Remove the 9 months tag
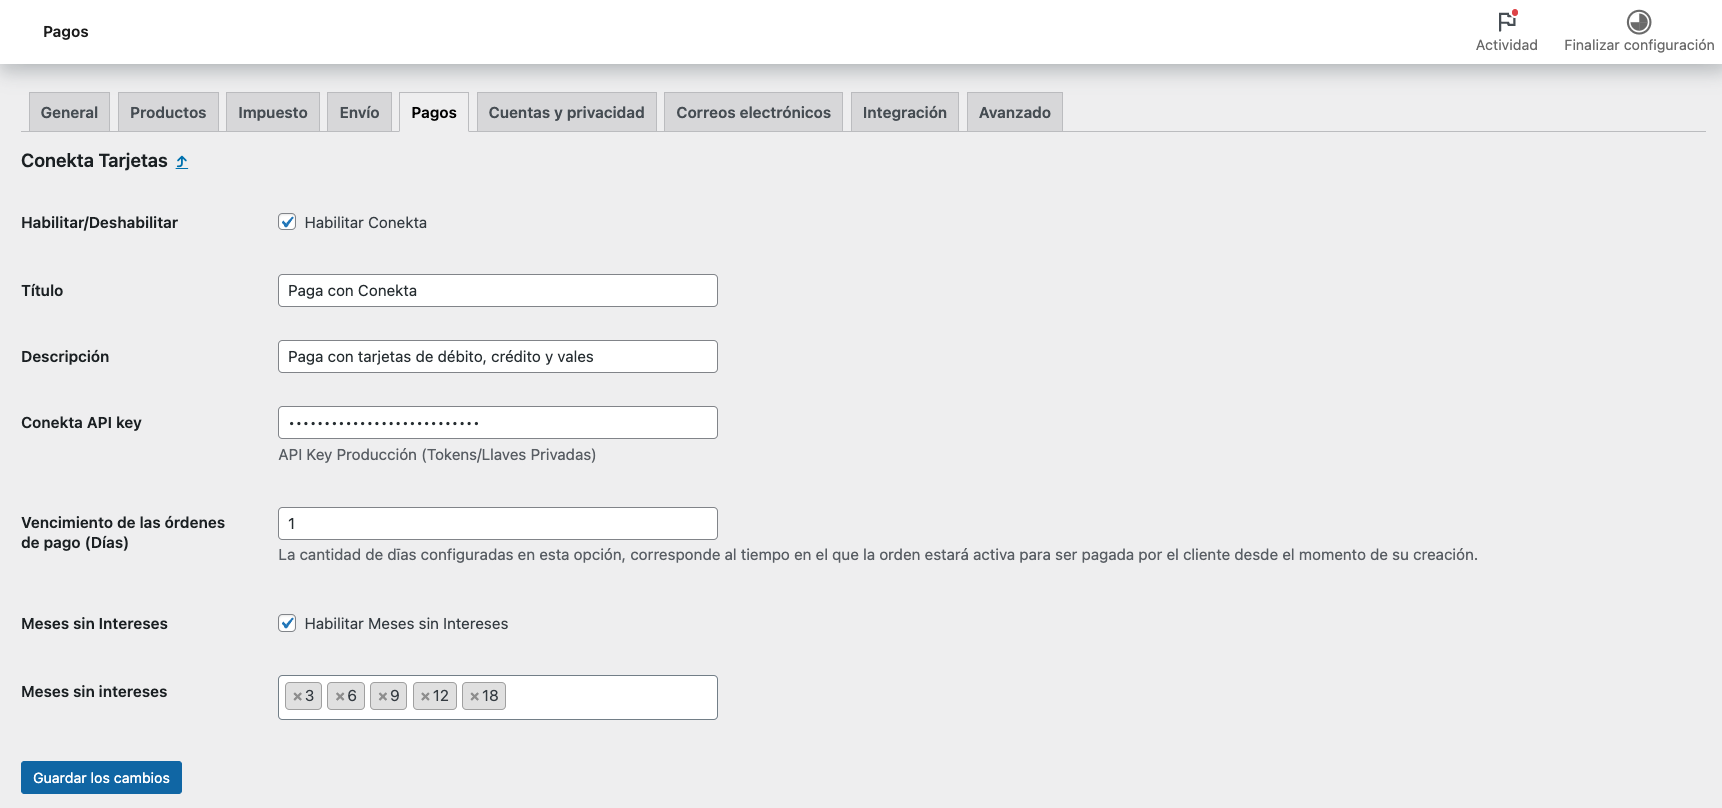Screen dimensions: 1722x808 [383, 697]
